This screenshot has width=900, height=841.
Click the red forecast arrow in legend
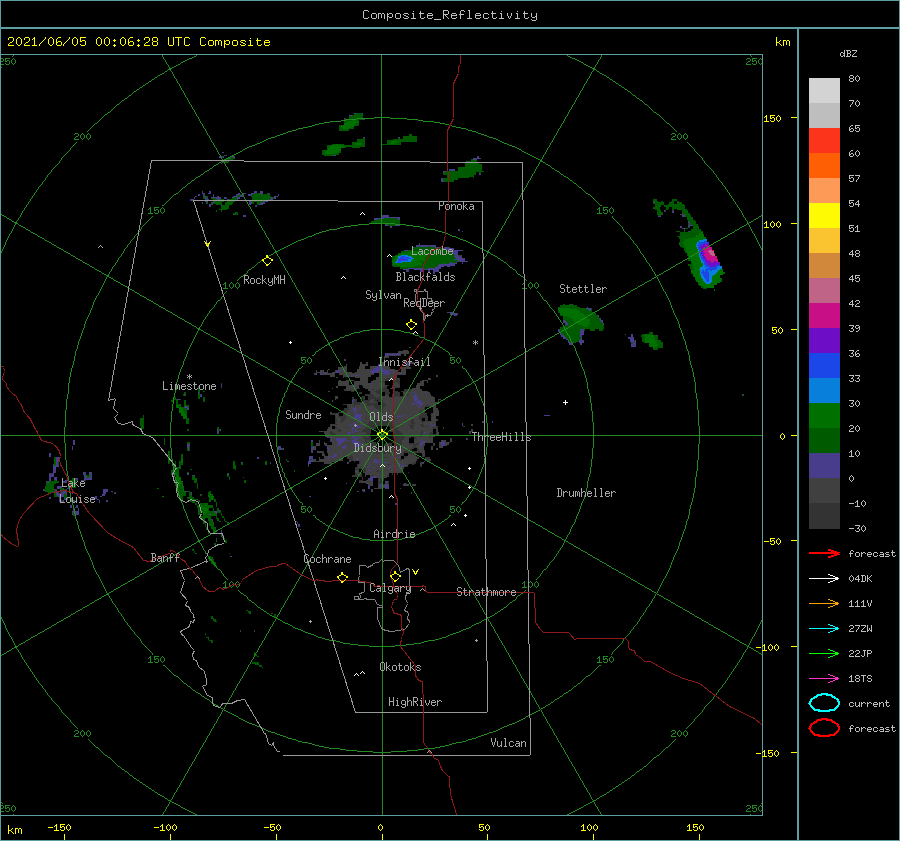tap(824, 553)
